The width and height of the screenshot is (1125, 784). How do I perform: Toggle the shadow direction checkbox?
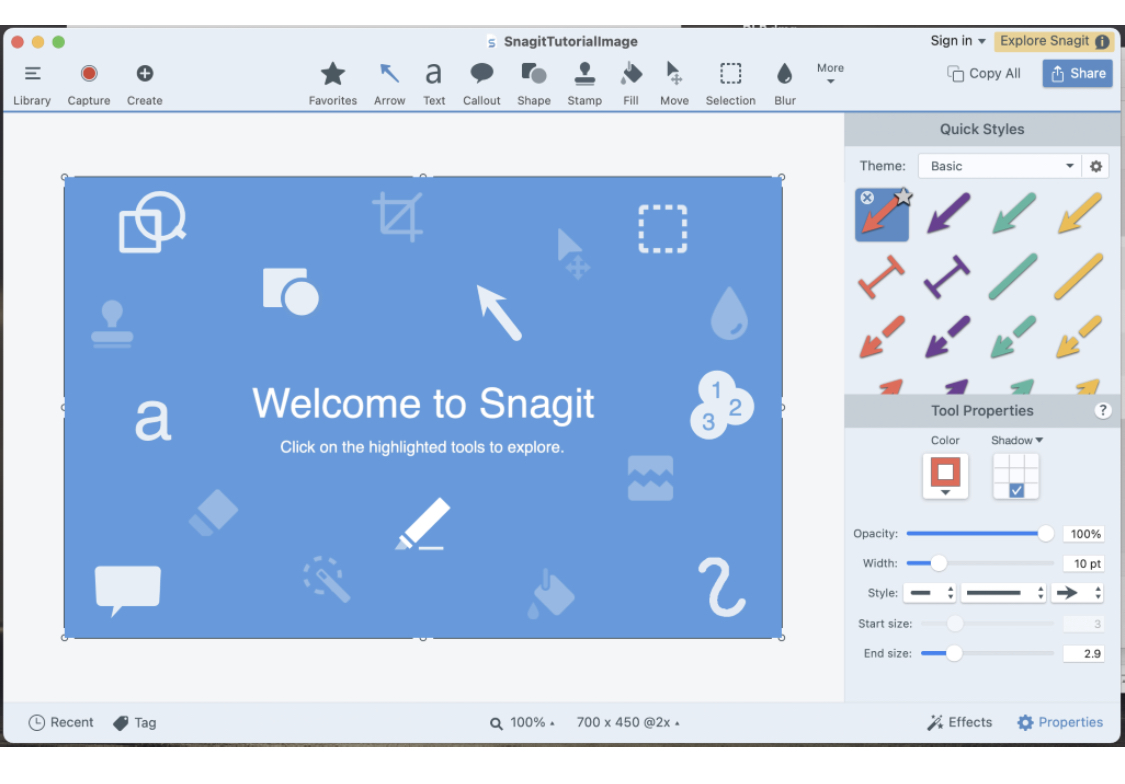1016,491
